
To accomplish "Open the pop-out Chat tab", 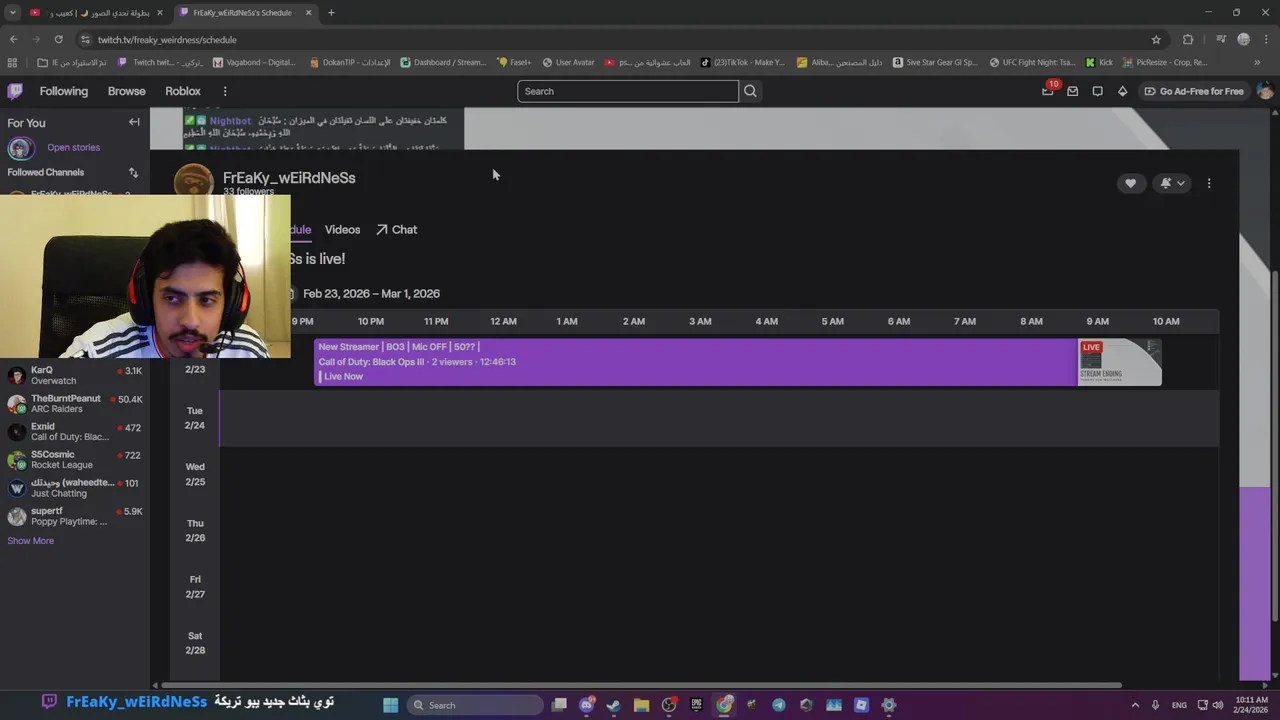I will [396, 230].
